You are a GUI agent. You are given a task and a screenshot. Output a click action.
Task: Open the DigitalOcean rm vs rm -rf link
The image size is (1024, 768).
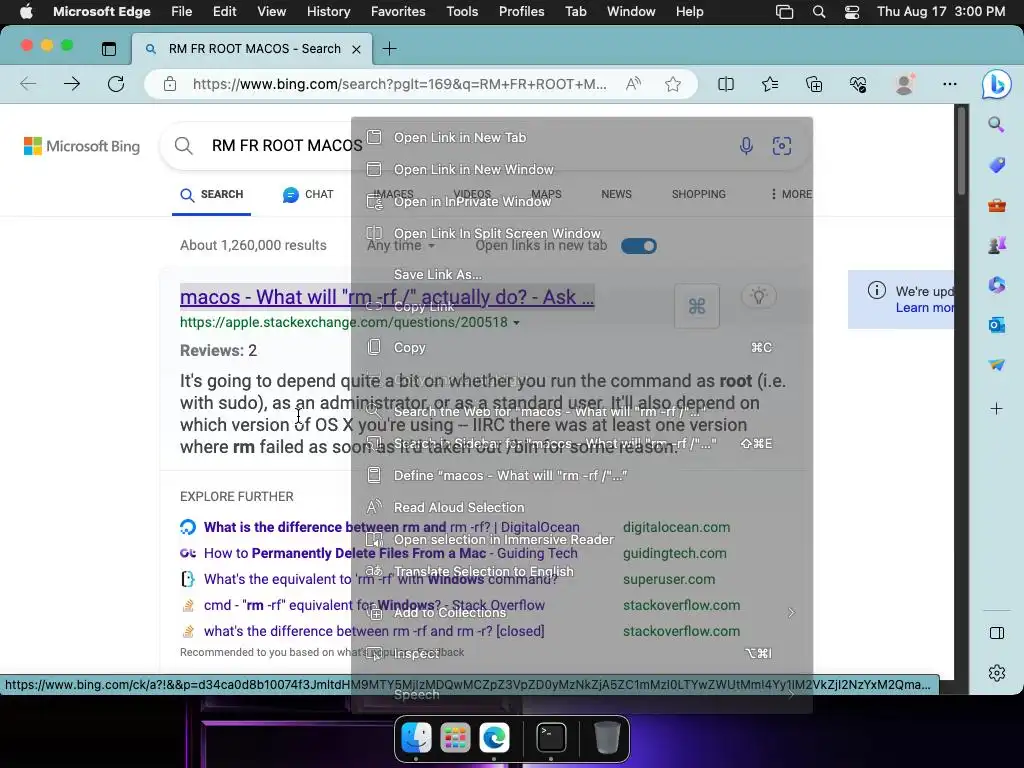click(391, 527)
